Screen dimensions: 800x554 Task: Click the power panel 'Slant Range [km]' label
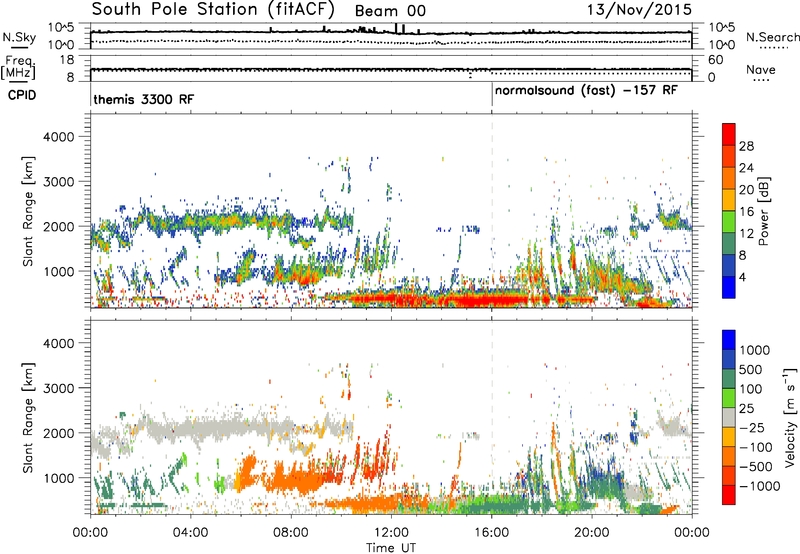tap(28, 211)
